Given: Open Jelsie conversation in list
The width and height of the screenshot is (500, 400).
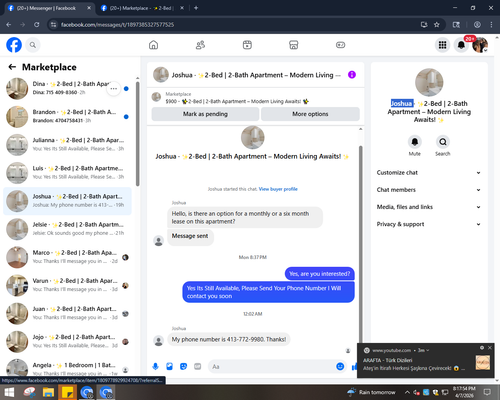Looking at the screenshot, I should pyautogui.click(x=67, y=229).
